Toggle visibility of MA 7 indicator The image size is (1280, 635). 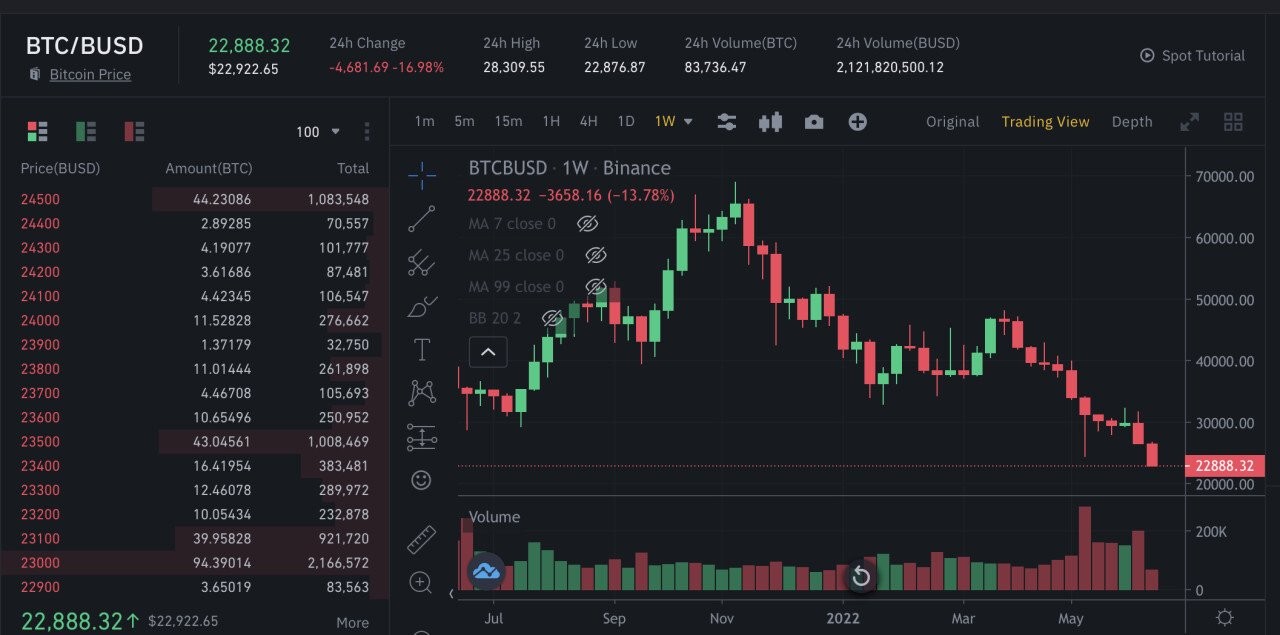(x=587, y=224)
